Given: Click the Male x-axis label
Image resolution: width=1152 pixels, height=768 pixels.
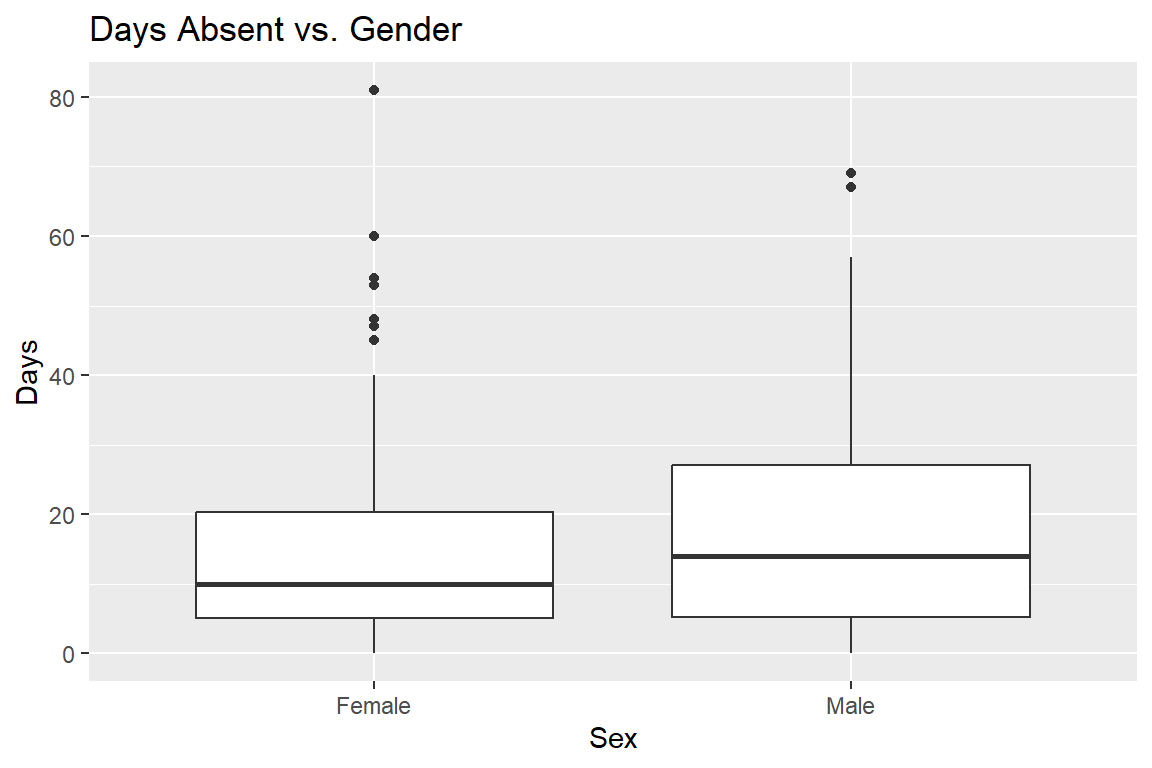Looking at the screenshot, I should click(x=850, y=706).
